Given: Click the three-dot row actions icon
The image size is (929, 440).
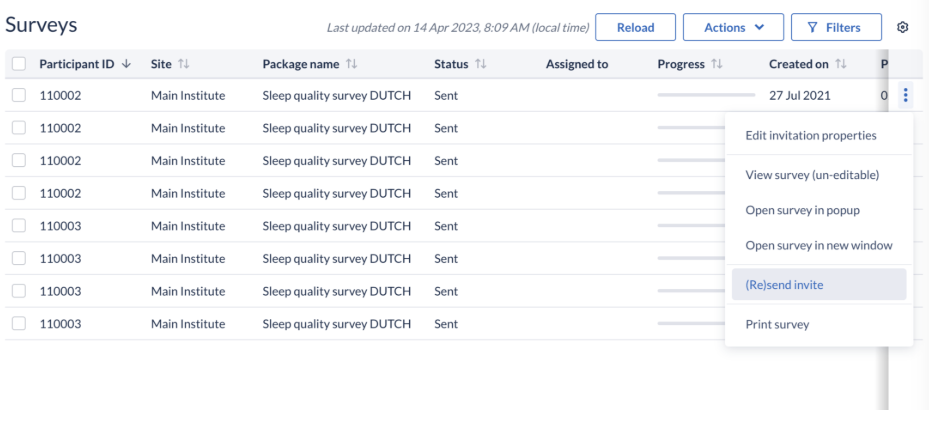Looking at the screenshot, I should [x=905, y=95].
